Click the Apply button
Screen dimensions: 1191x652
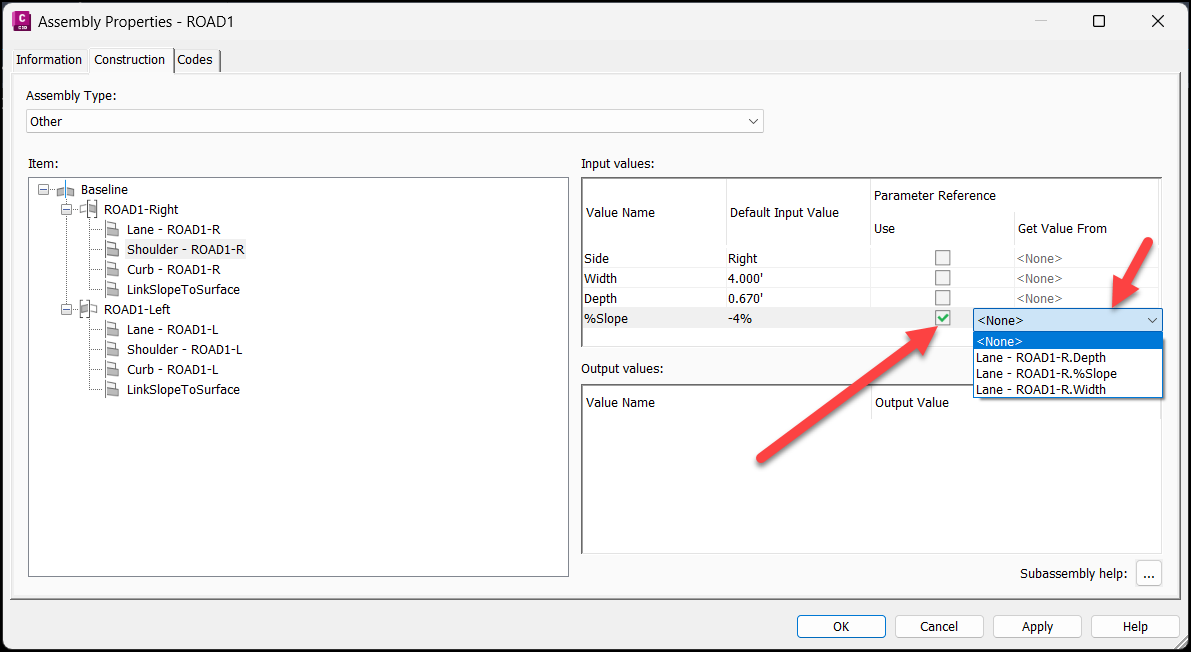coord(1037,626)
